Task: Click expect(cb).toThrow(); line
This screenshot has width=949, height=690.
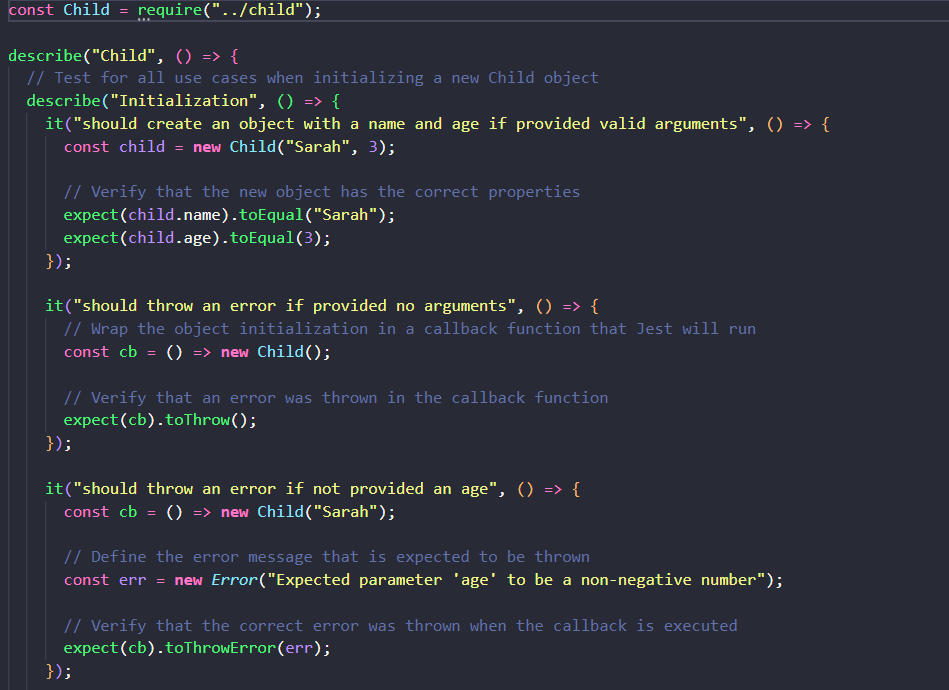Action: click(x=160, y=420)
